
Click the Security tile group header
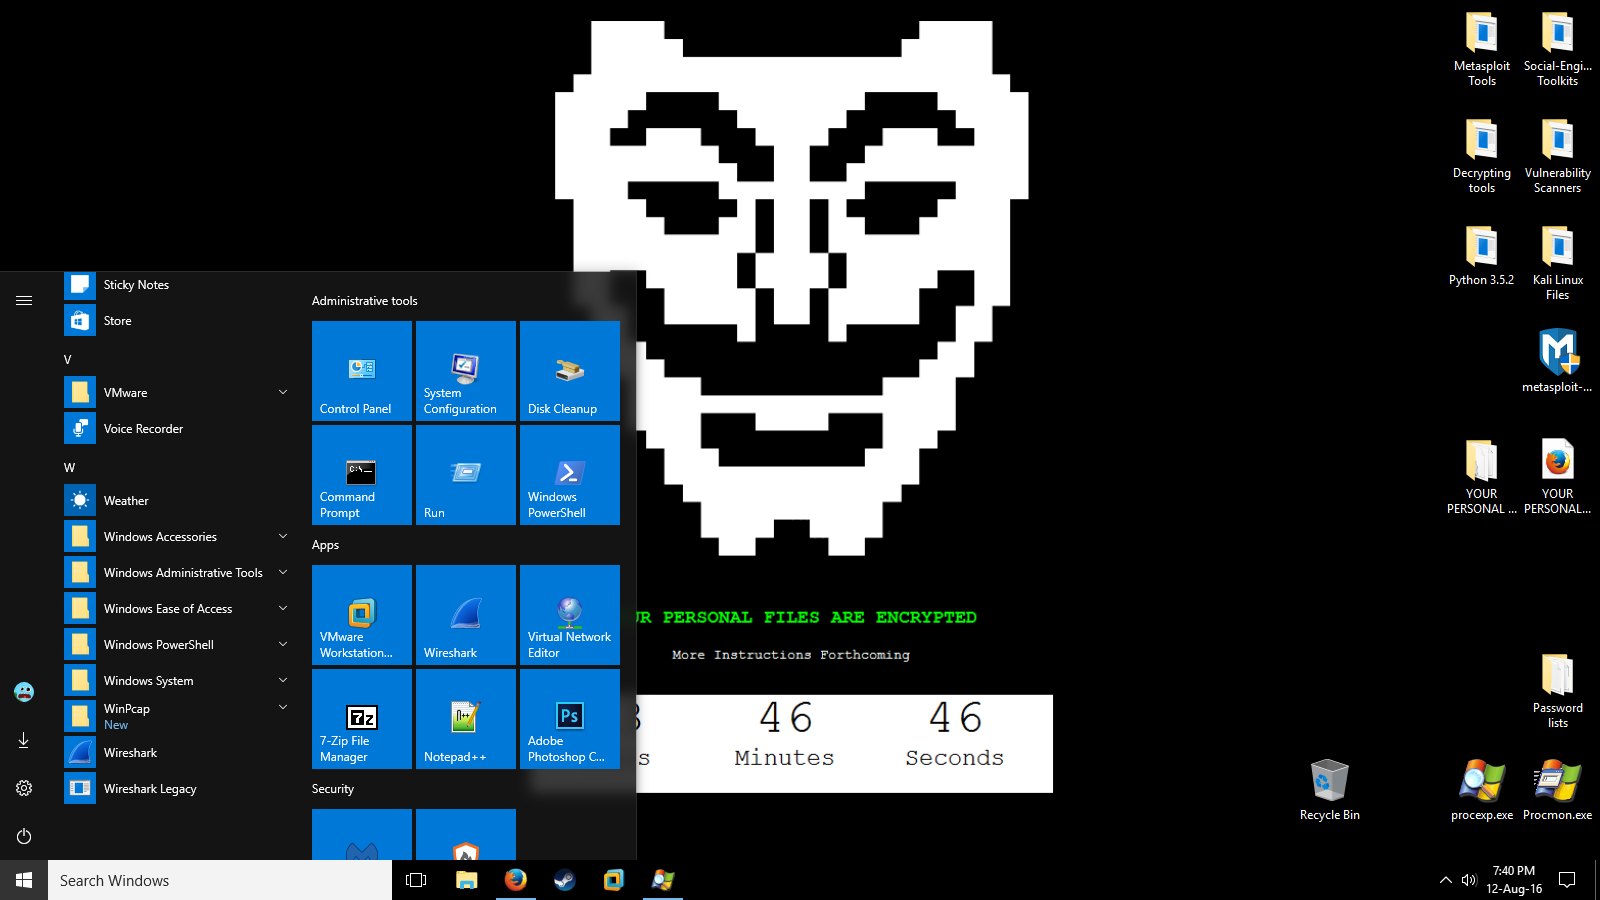tap(333, 789)
